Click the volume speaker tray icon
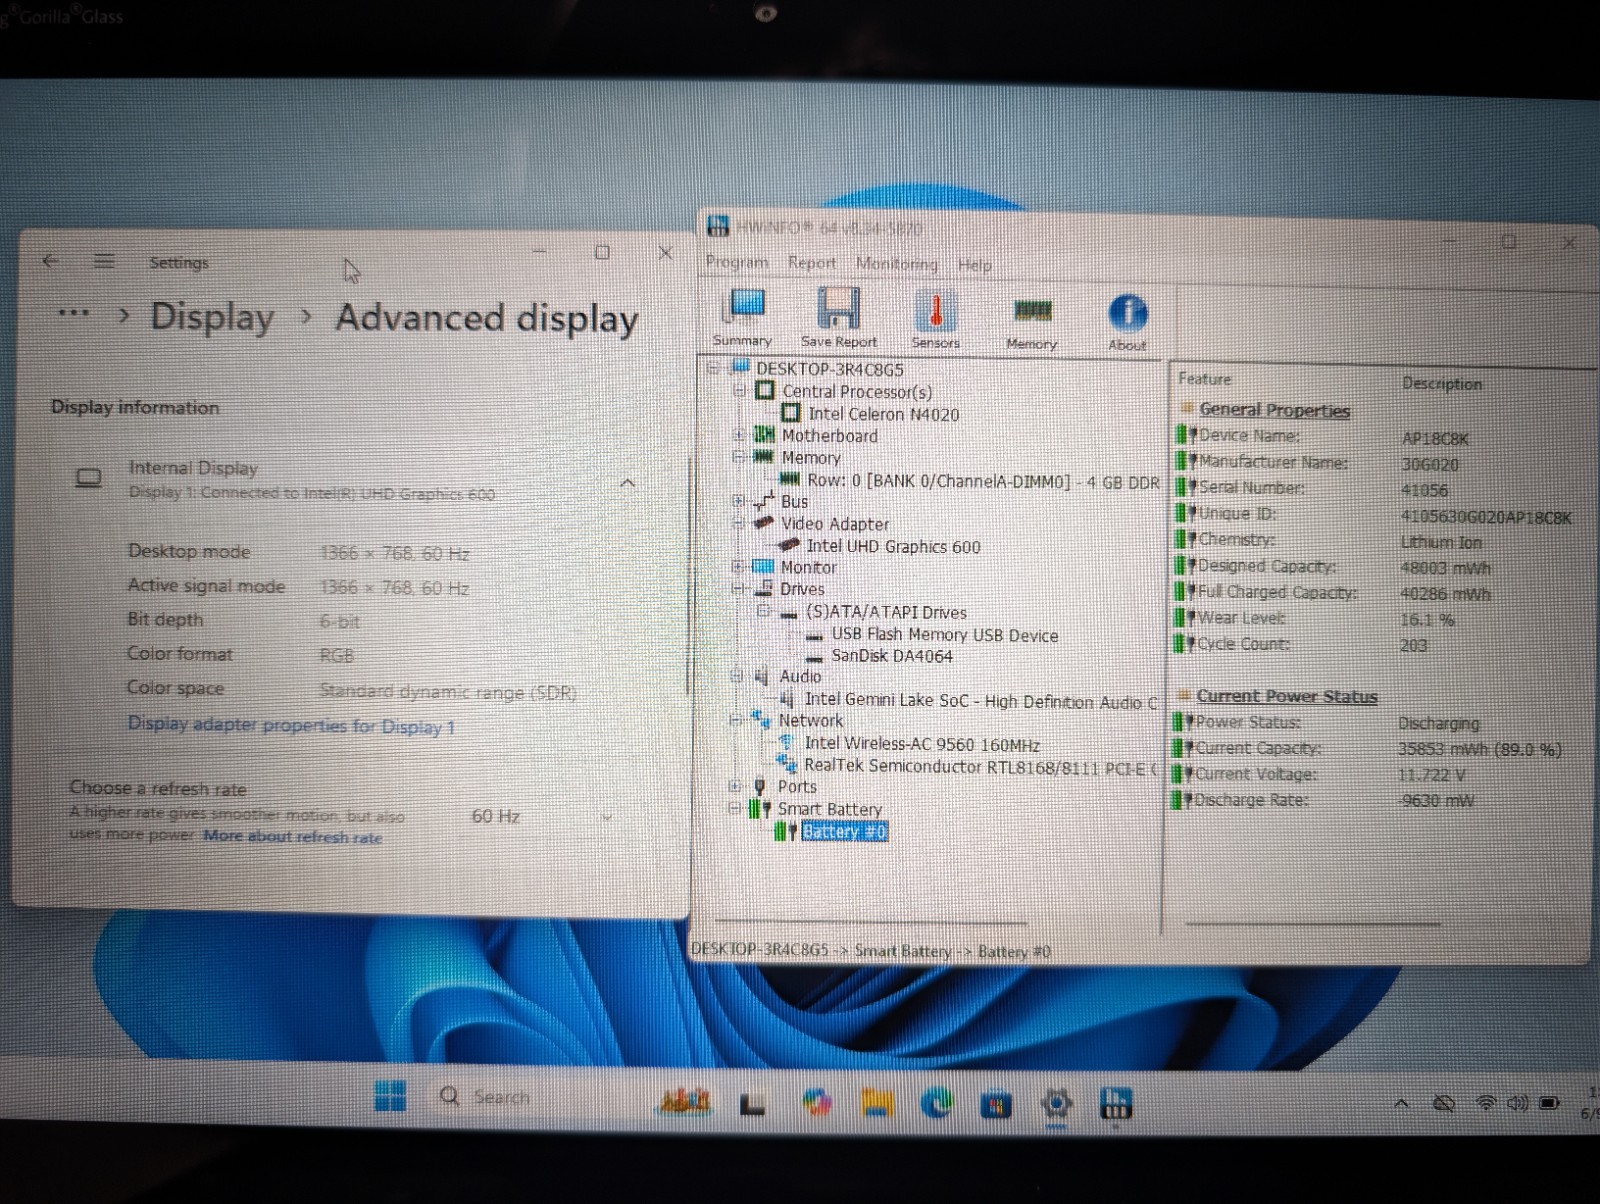The image size is (1600, 1204). [1517, 1103]
